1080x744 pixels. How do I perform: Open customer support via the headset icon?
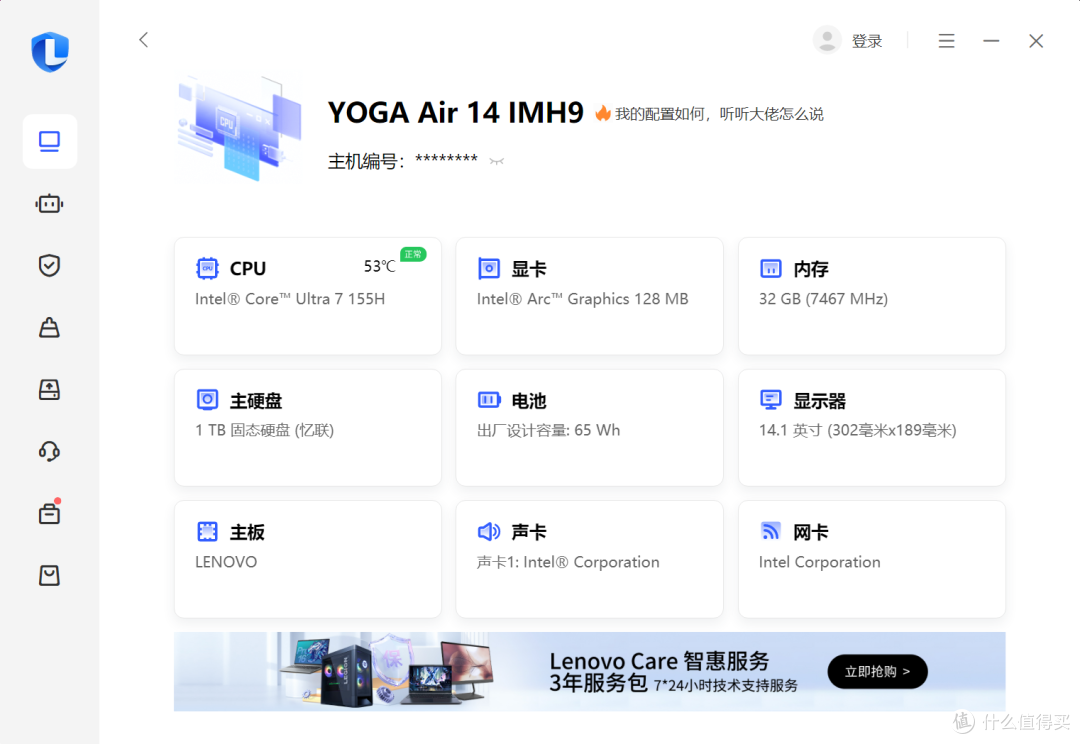point(49,451)
